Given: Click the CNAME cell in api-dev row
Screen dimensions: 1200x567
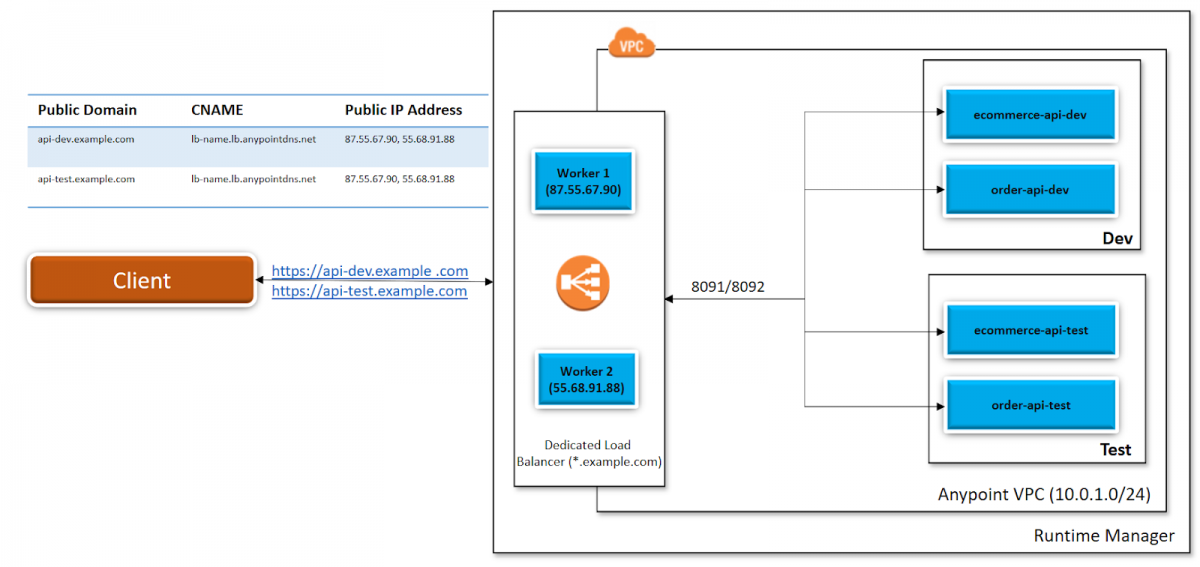Looking at the screenshot, I should coord(253,139).
